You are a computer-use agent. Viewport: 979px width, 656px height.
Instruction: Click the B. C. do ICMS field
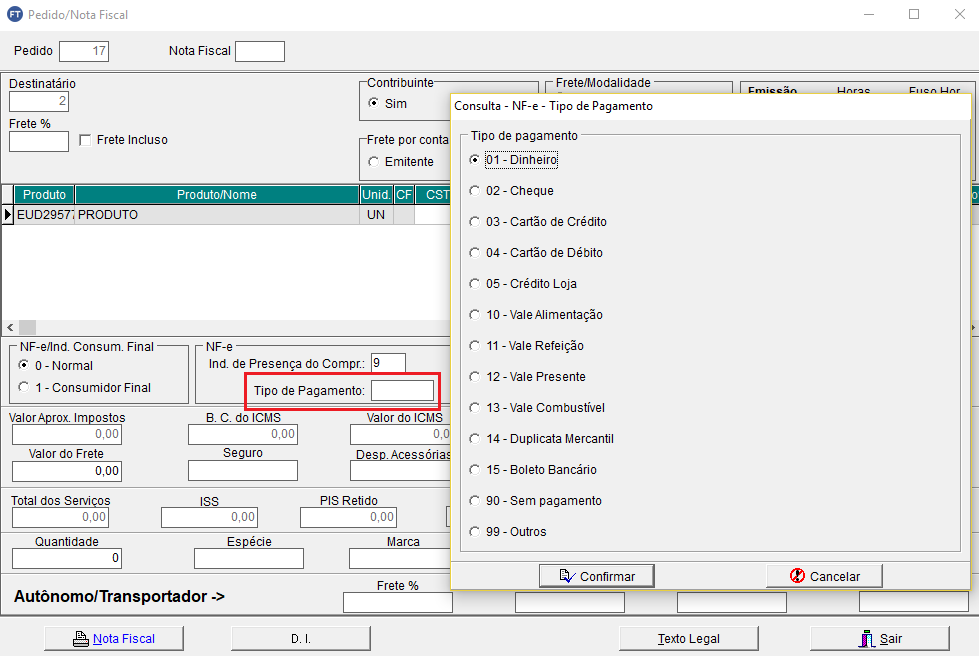tap(243, 434)
